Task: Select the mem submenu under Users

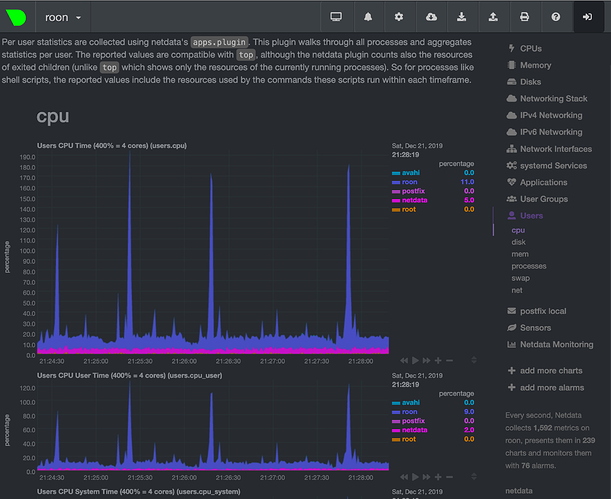Action: [520, 254]
